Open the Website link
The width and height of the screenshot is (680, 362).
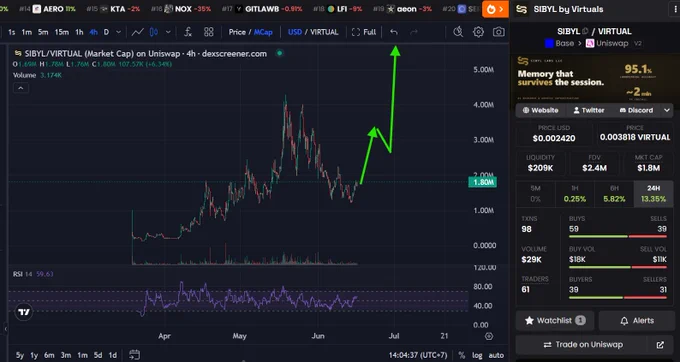pyautogui.click(x=540, y=110)
